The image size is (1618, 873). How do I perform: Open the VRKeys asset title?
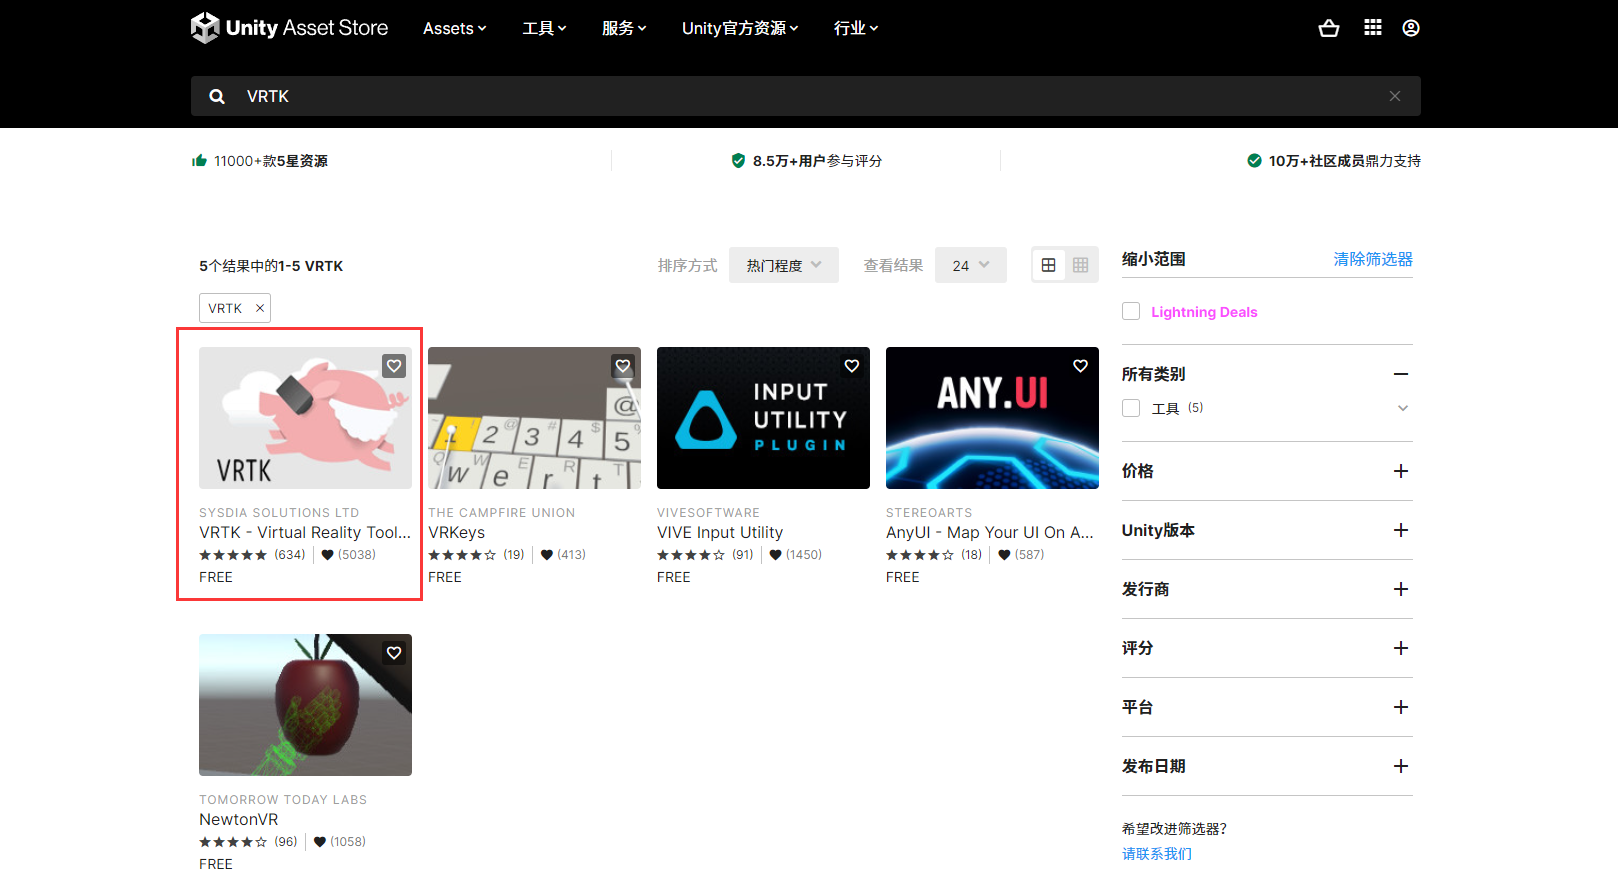457,532
